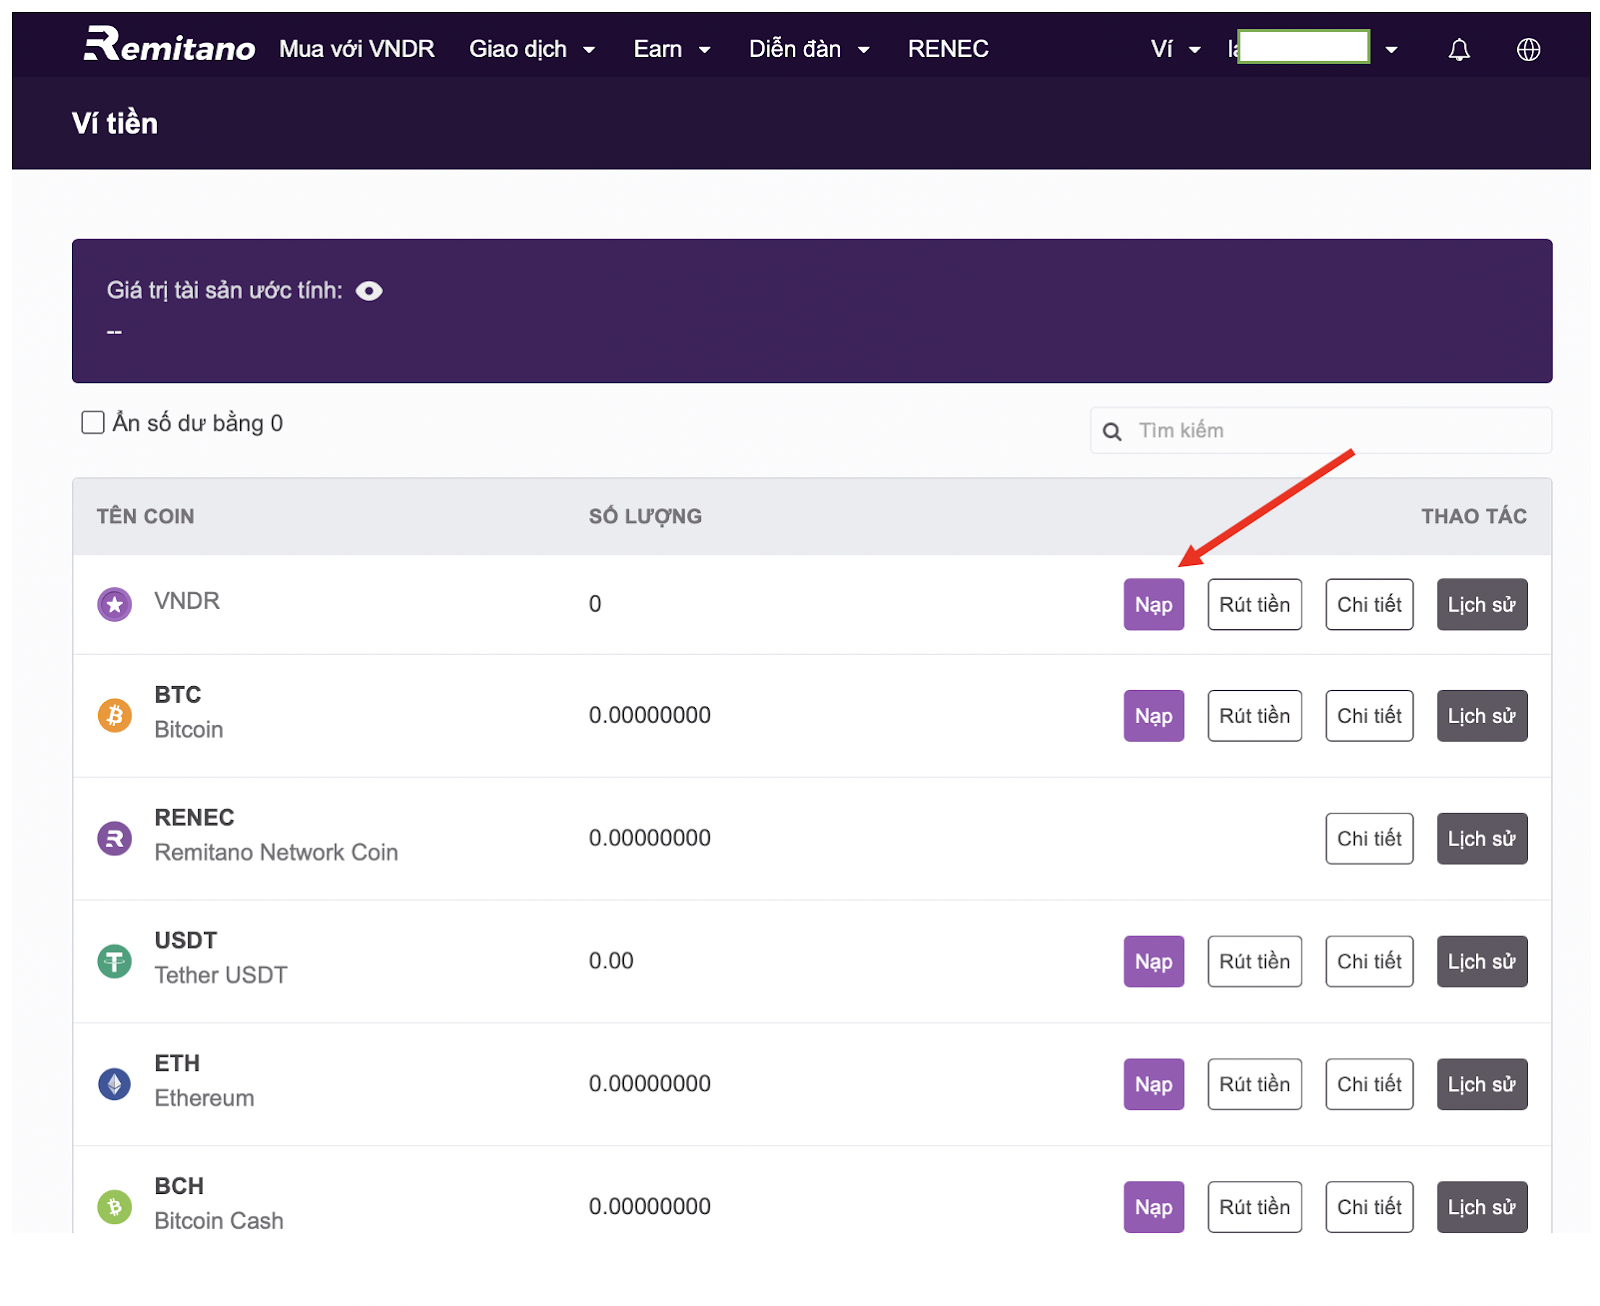The height and width of the screenshot is (1306, 1600).
Task: Click Nạp for ETH
Action: point(1154,1084)
